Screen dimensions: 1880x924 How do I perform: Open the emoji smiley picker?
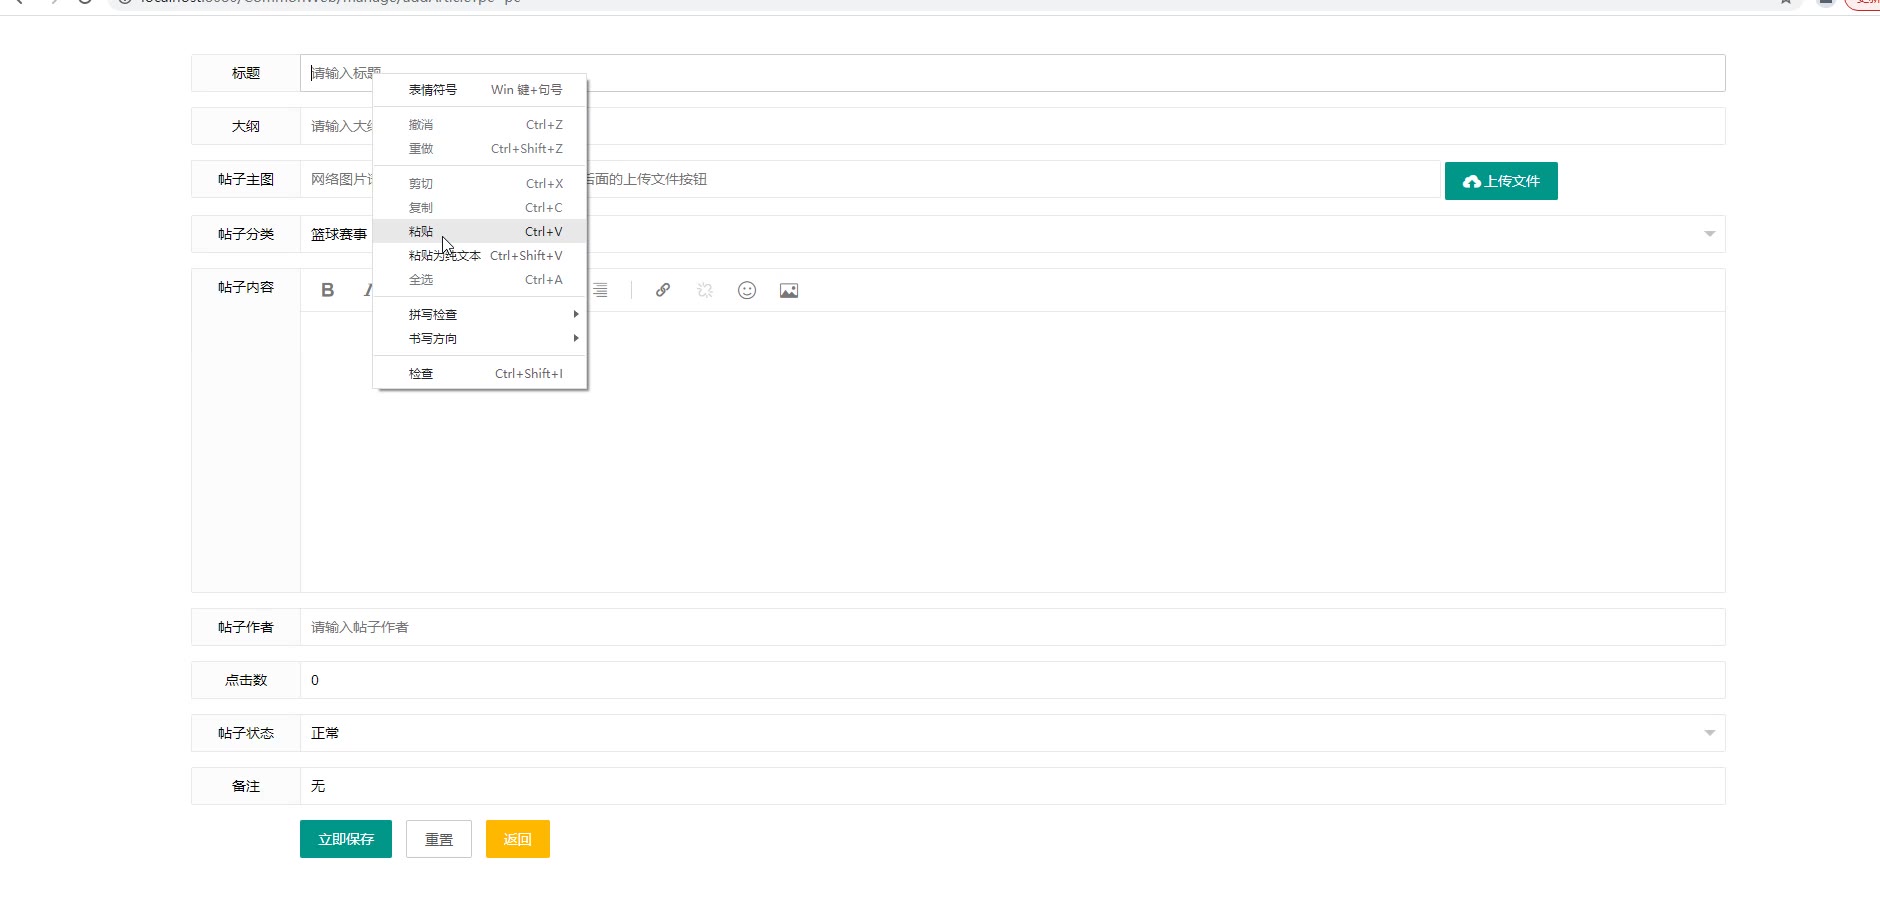[747, 290]
